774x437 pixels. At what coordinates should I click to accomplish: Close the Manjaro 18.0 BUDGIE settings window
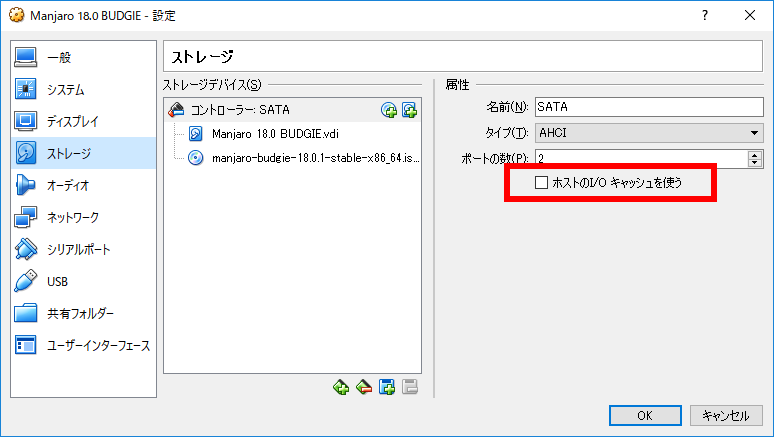(x=750, y=15)
